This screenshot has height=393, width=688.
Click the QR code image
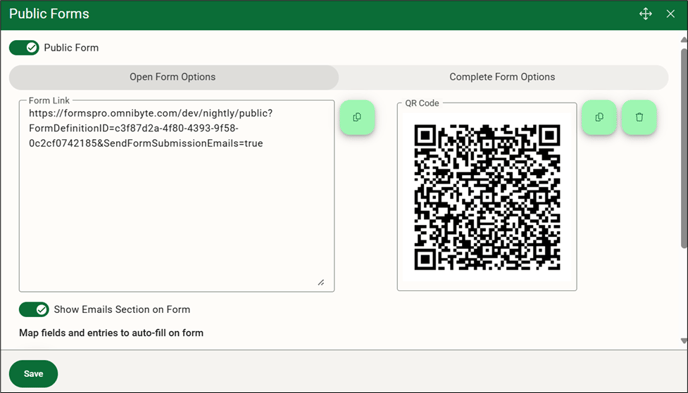click(487, 197)
